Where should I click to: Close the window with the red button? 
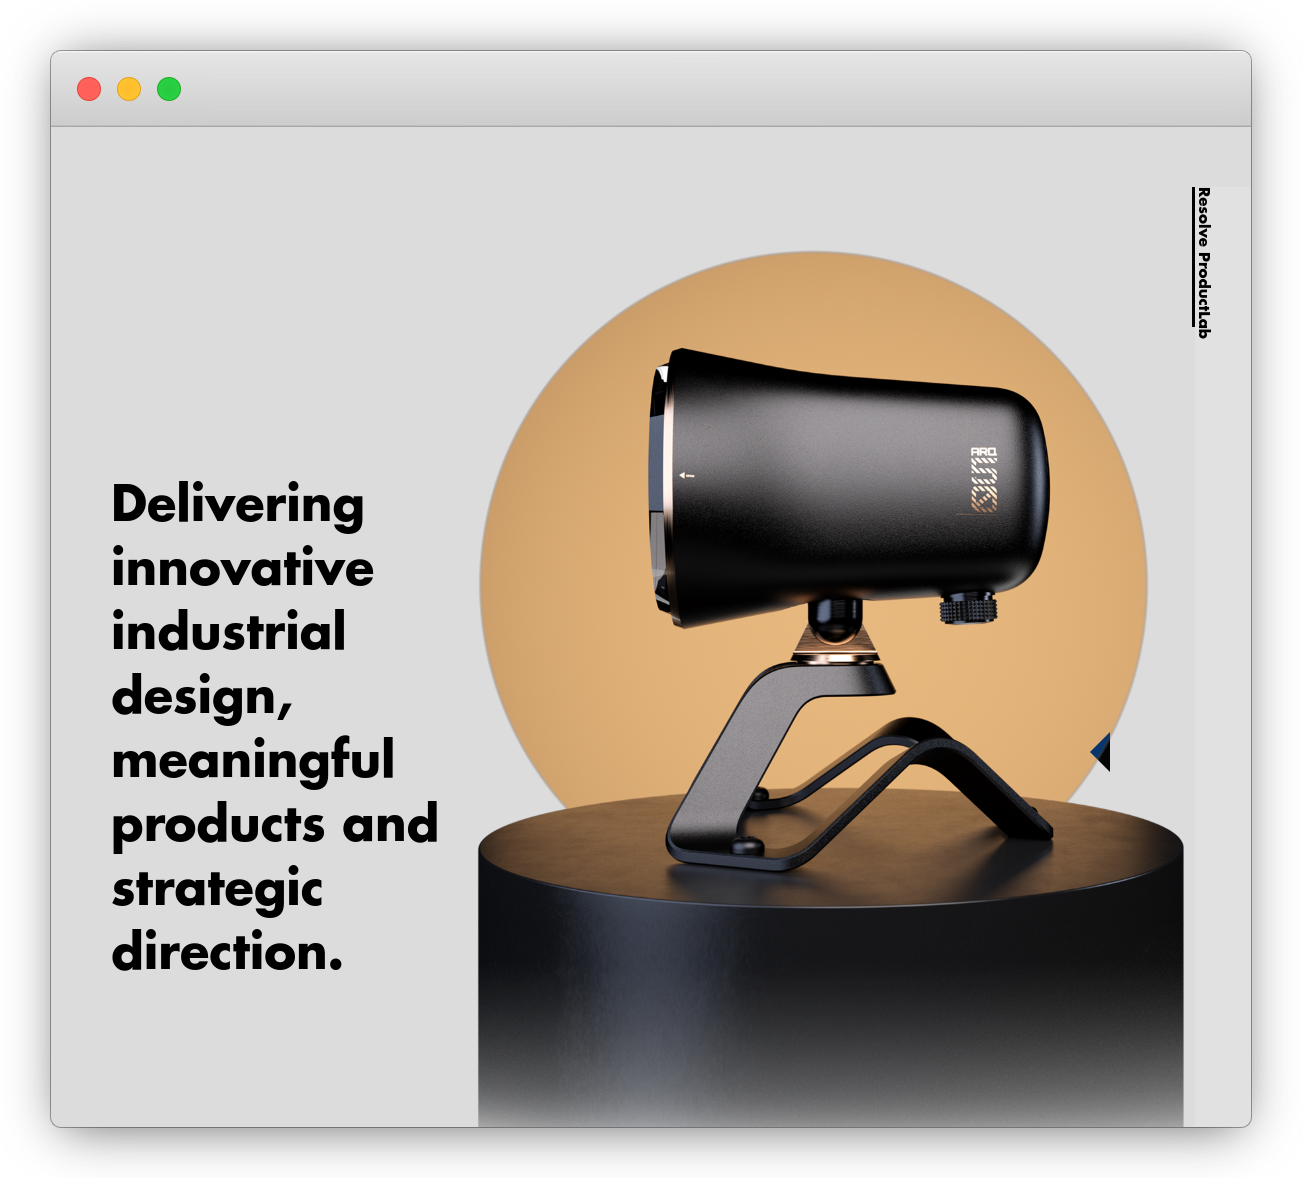89,89
